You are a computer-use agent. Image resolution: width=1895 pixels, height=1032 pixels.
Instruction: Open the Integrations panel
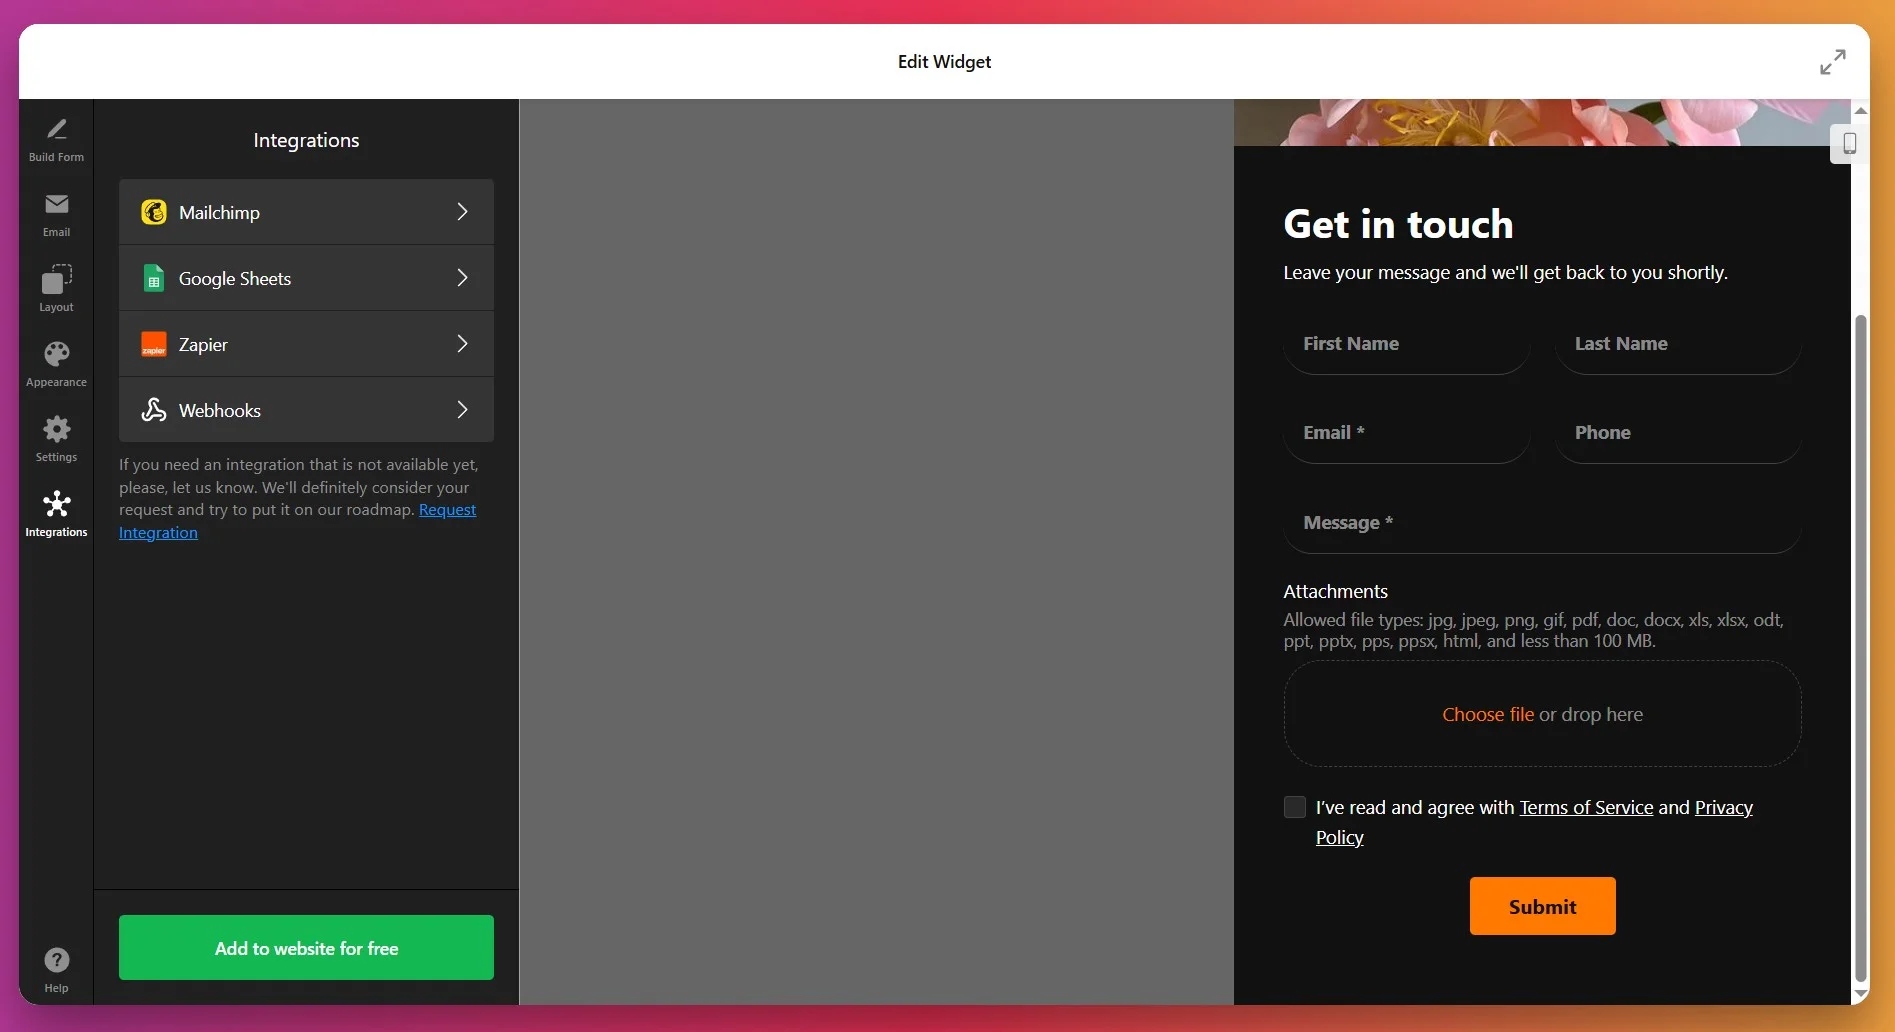pos(56,513)
